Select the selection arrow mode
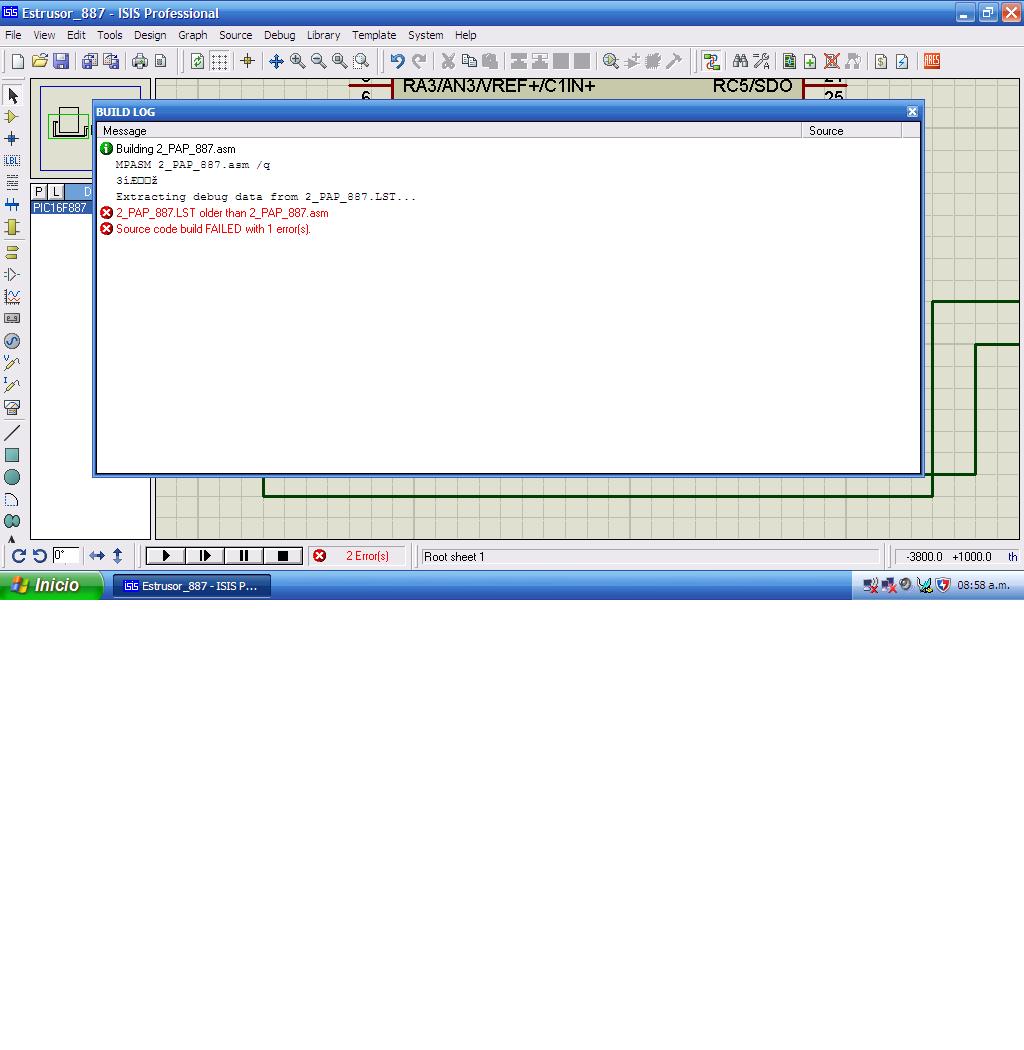This screenshot has height=1050, width=1024. click(x=12, y=96)
